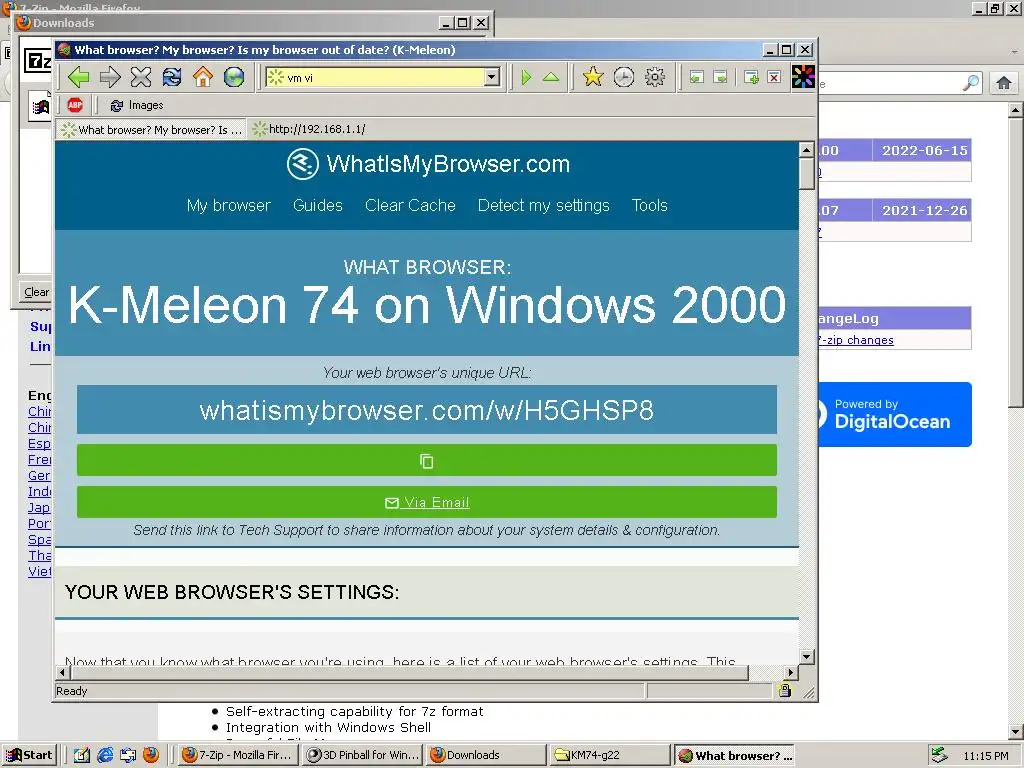Viewport: 1024px width, 768px height.
Task: Click the whatismybrowser.com/w/H5GHSP8 URL box
Action: (426, 410)
